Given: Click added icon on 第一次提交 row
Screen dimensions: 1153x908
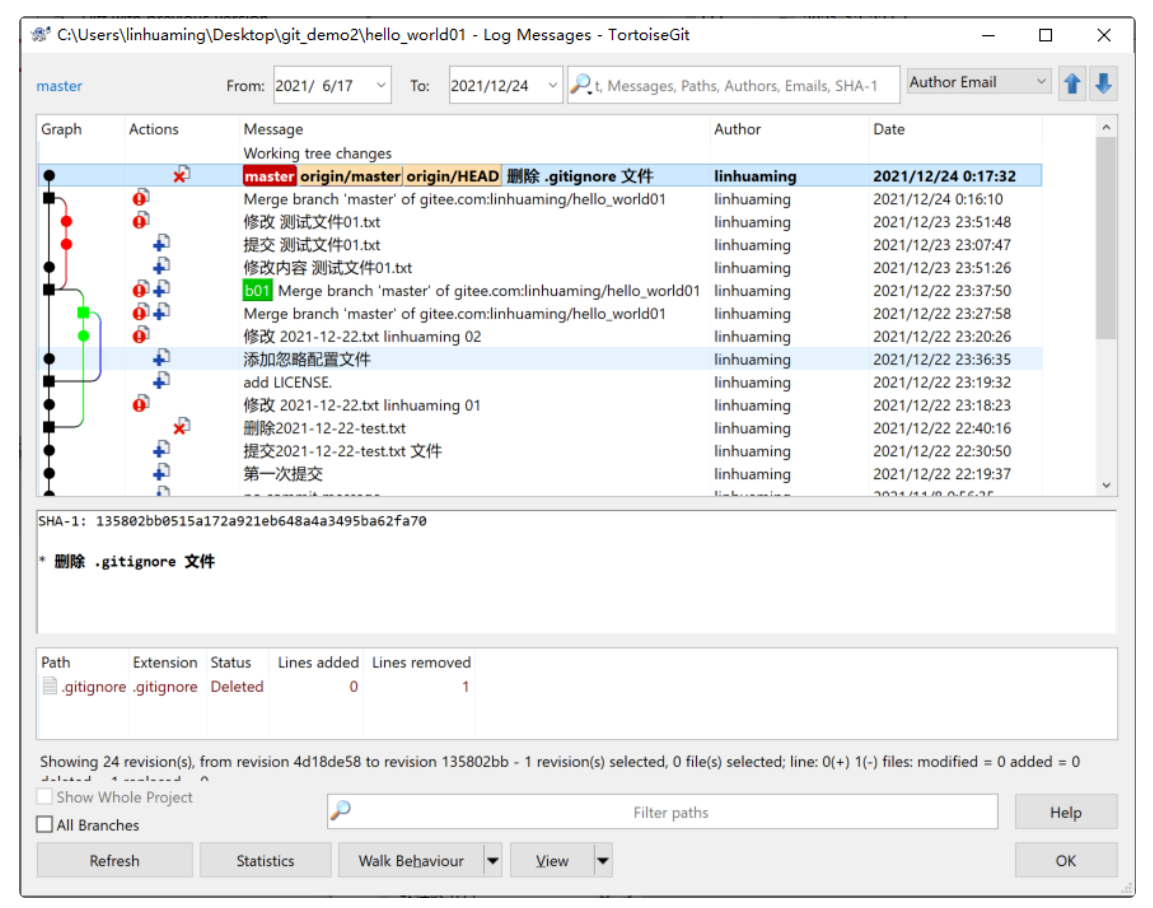Looking at the screenshot, I should pyautogui.click(x=161, y=472).
